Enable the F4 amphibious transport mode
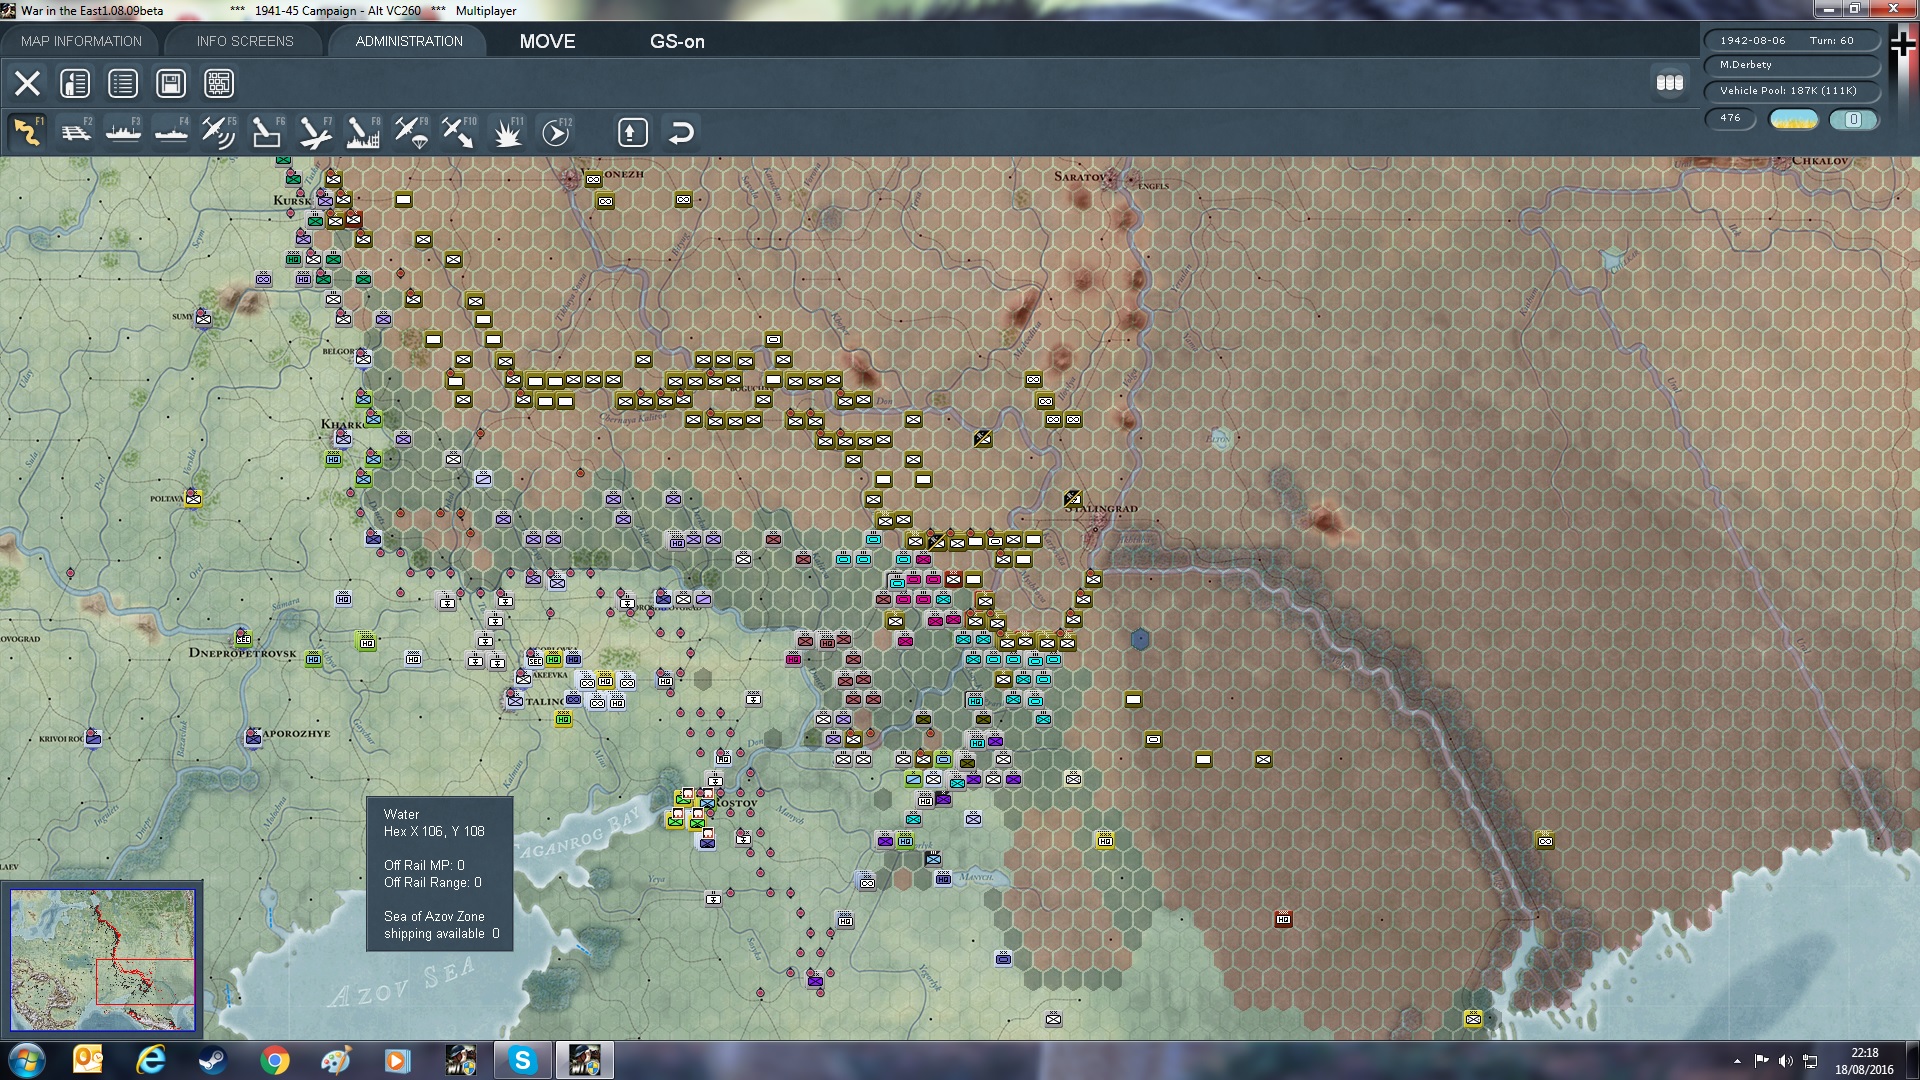The height and width of the screenshot is (1080, 1920). coord(171,131)
